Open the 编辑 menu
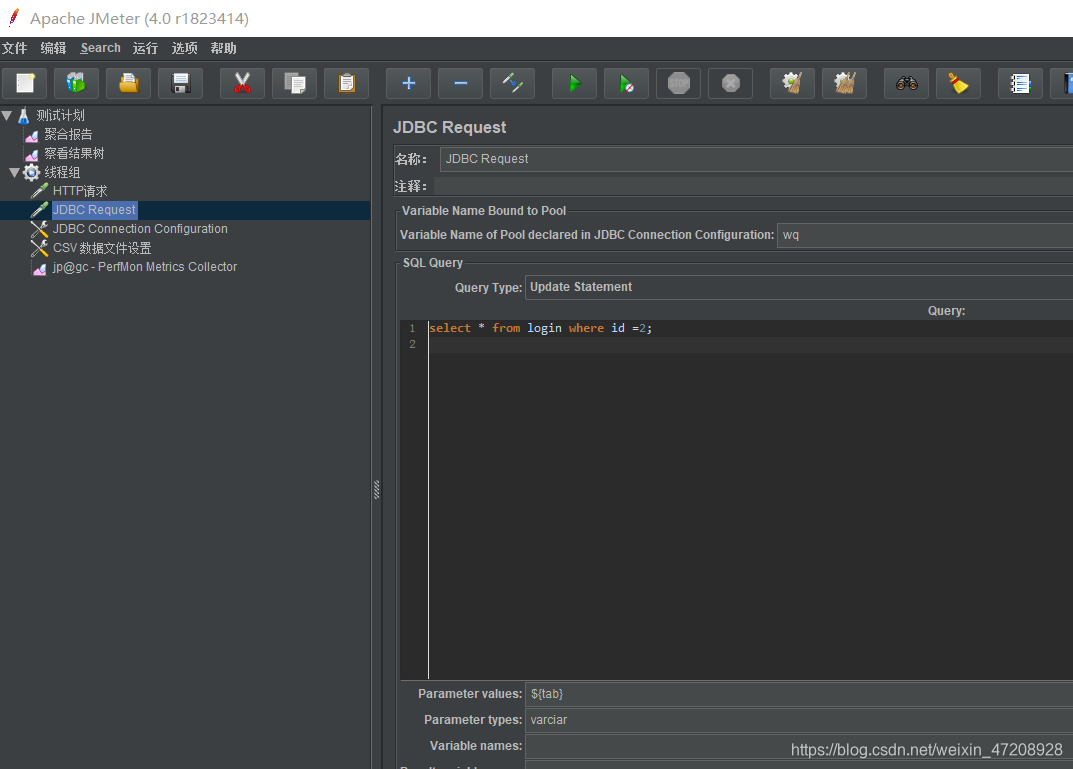The height and width of the screenshot is (769, 1073). pyautogui.click(x=53, y=48)
